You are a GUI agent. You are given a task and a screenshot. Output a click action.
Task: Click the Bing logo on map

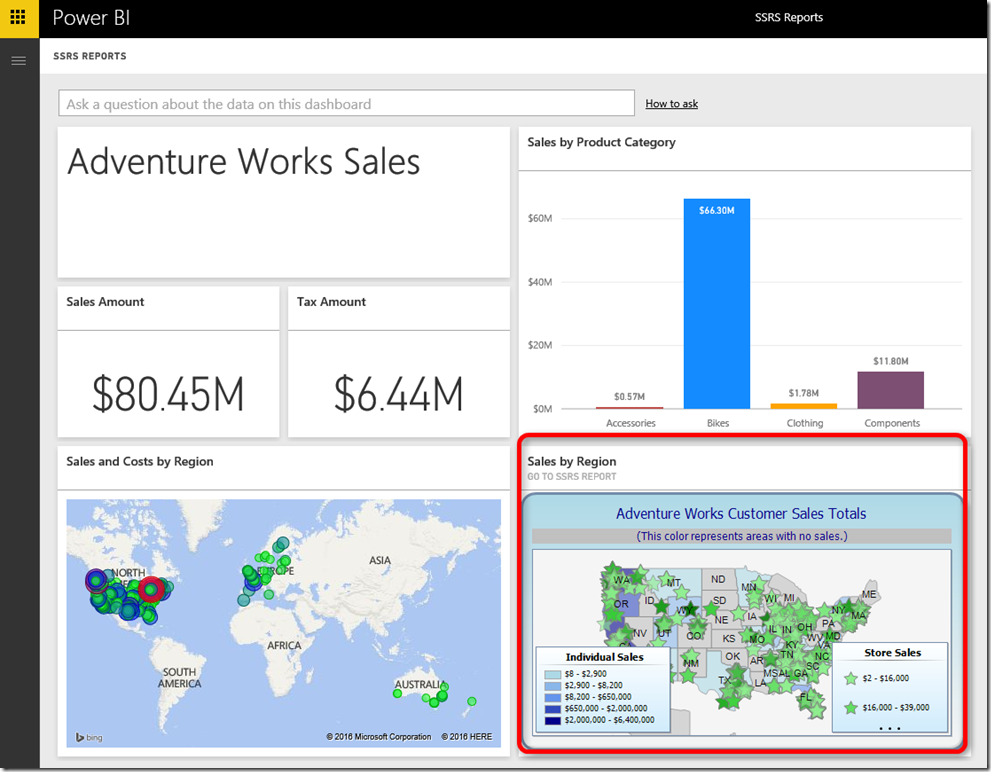click(89, 737)
